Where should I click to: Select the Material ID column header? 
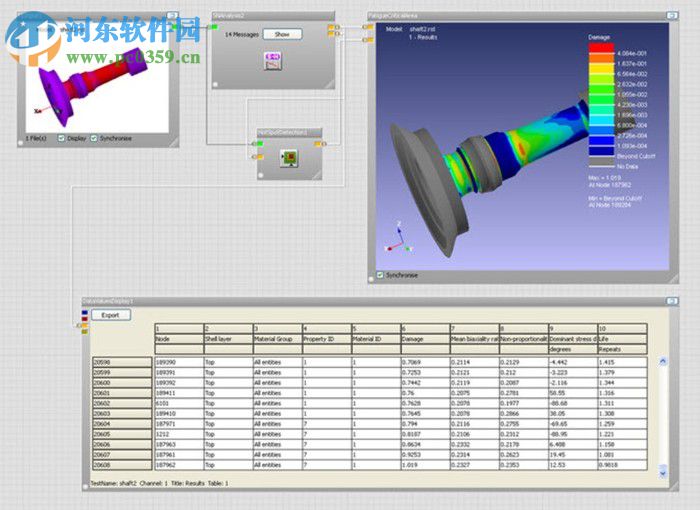pyautogui.click(x=376, y=339)
